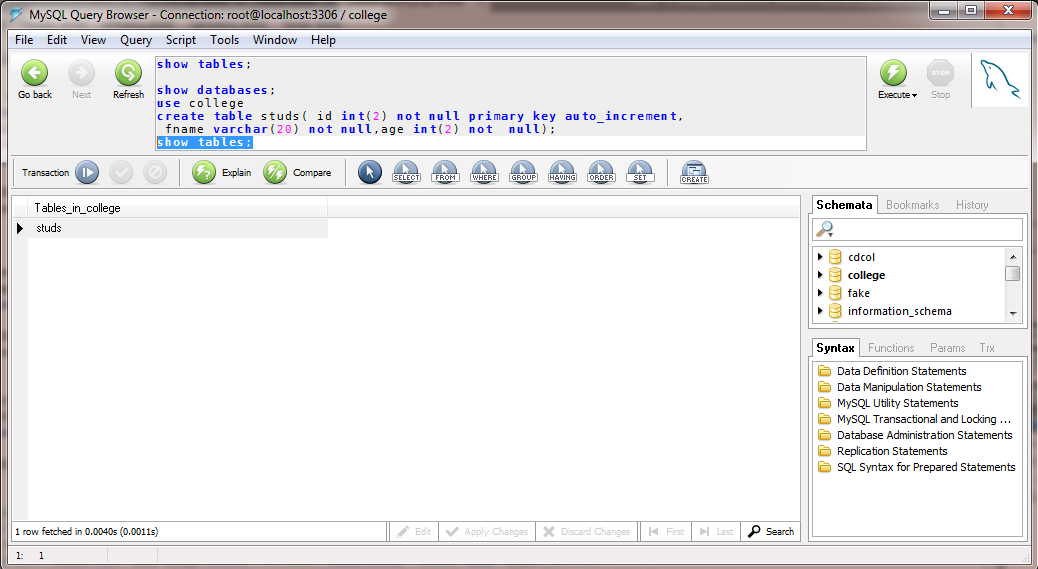Switch to the Bookmarks tab
1038x569 pixels.
click(x=912, y=205)
